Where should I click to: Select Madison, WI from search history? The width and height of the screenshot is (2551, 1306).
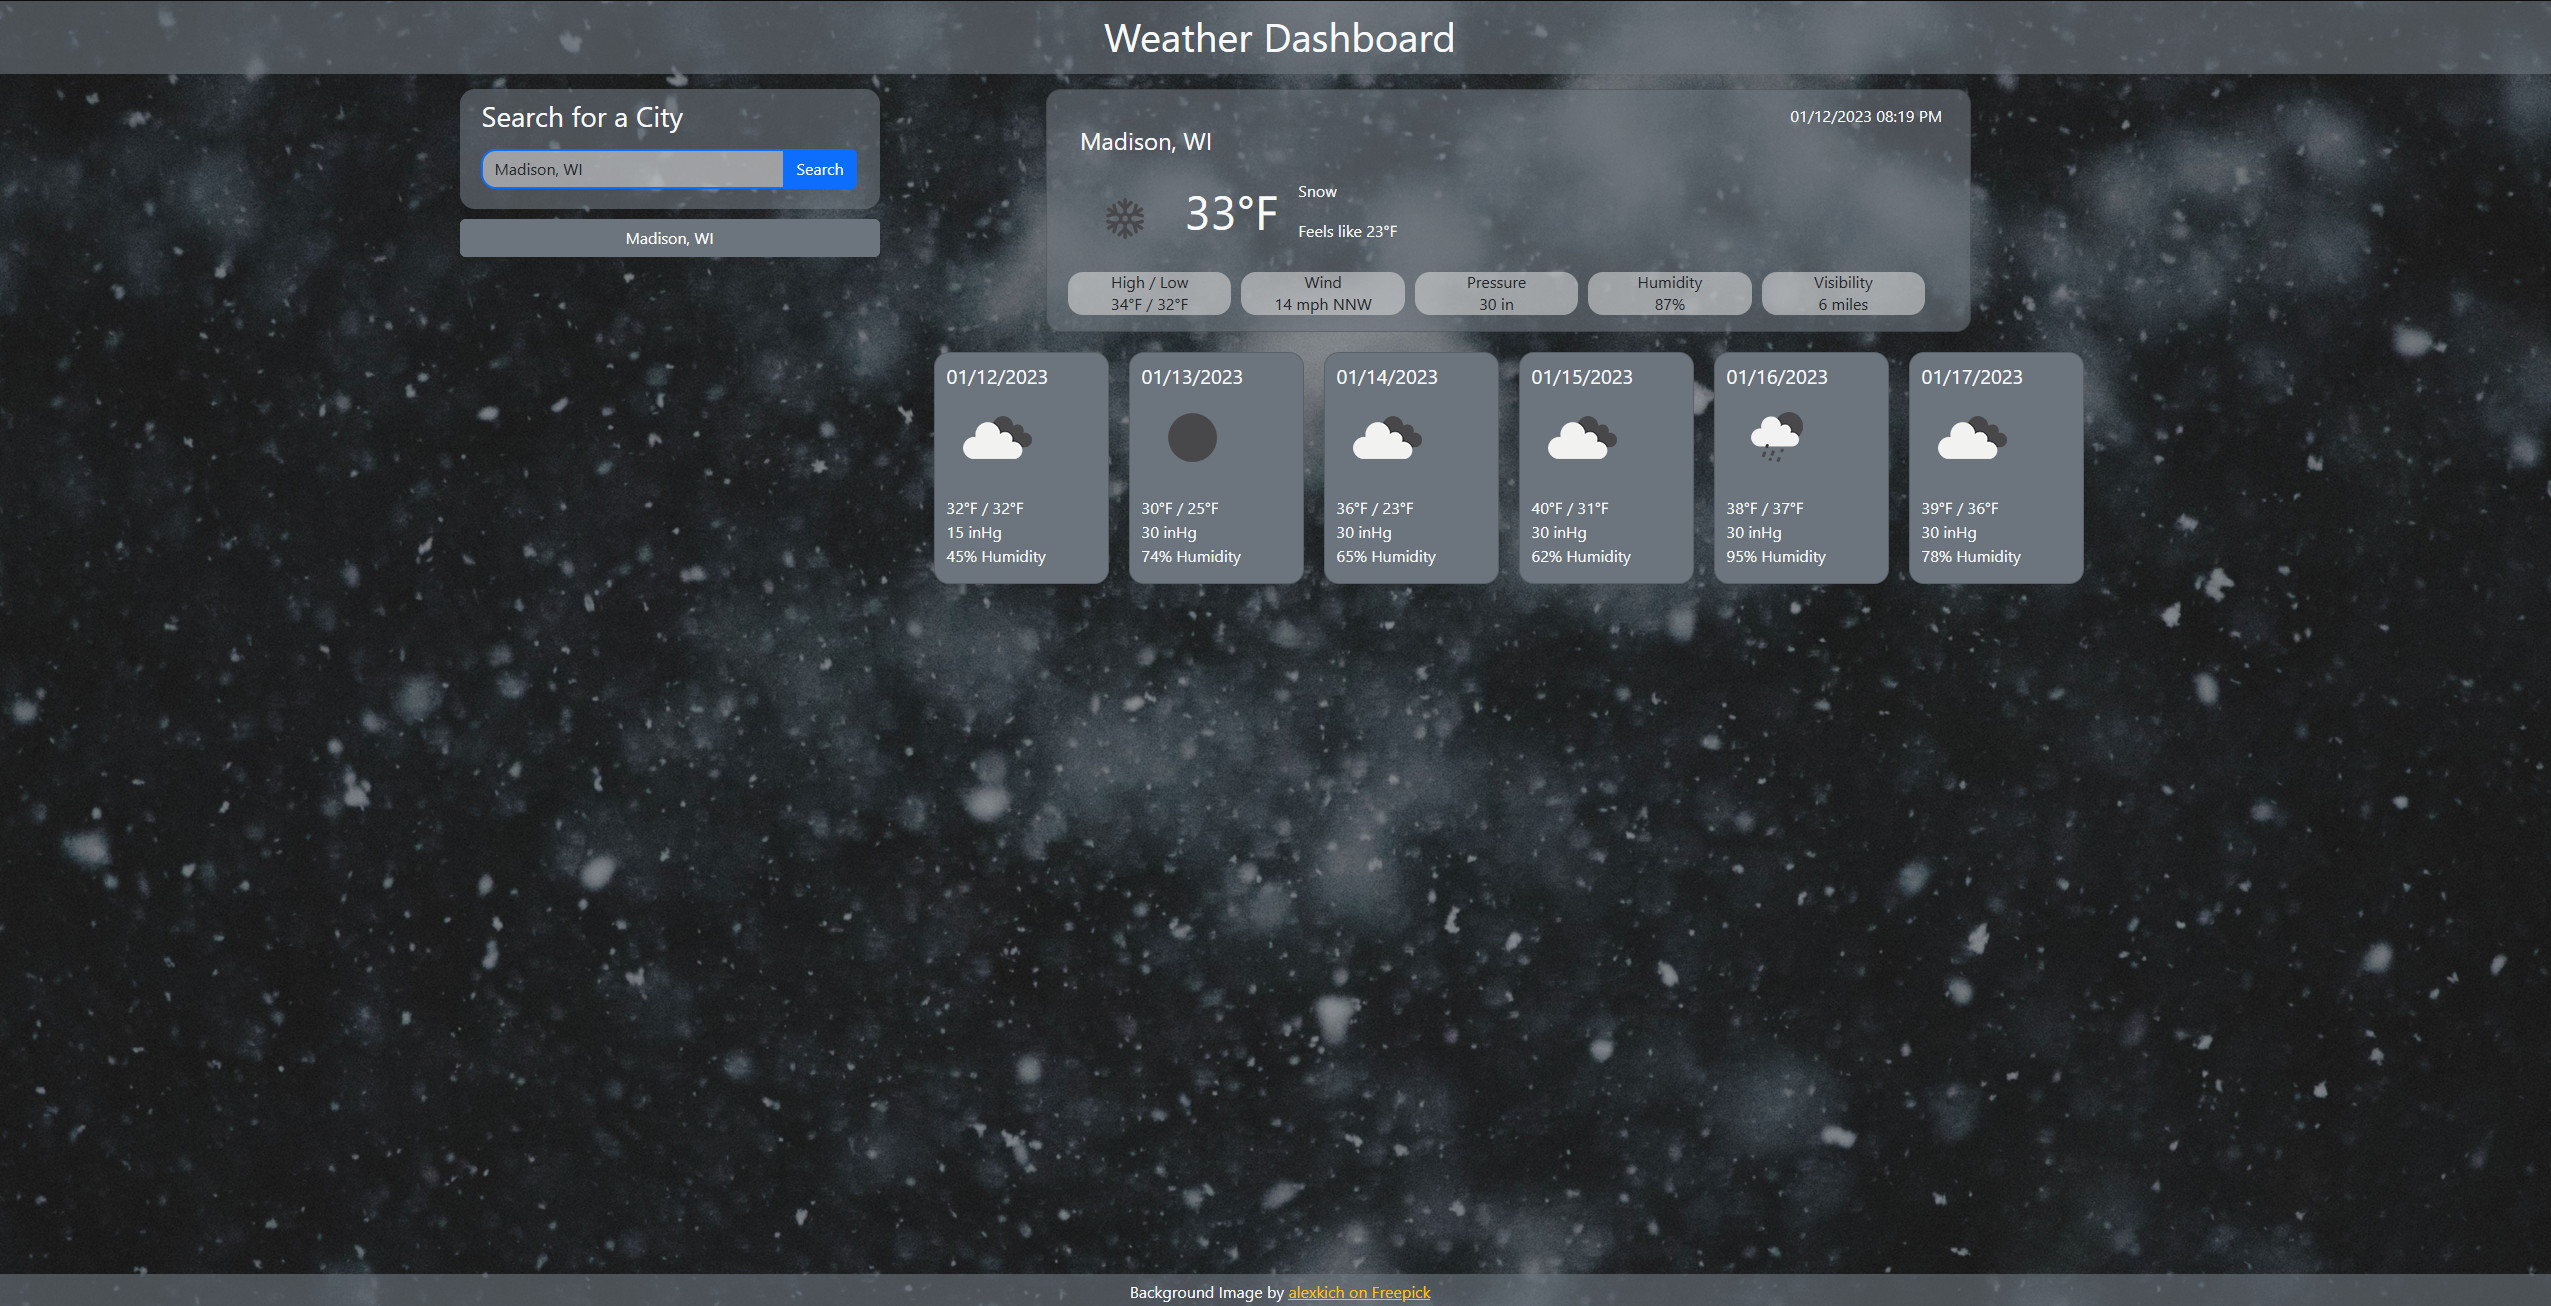(x=669, y=238)
